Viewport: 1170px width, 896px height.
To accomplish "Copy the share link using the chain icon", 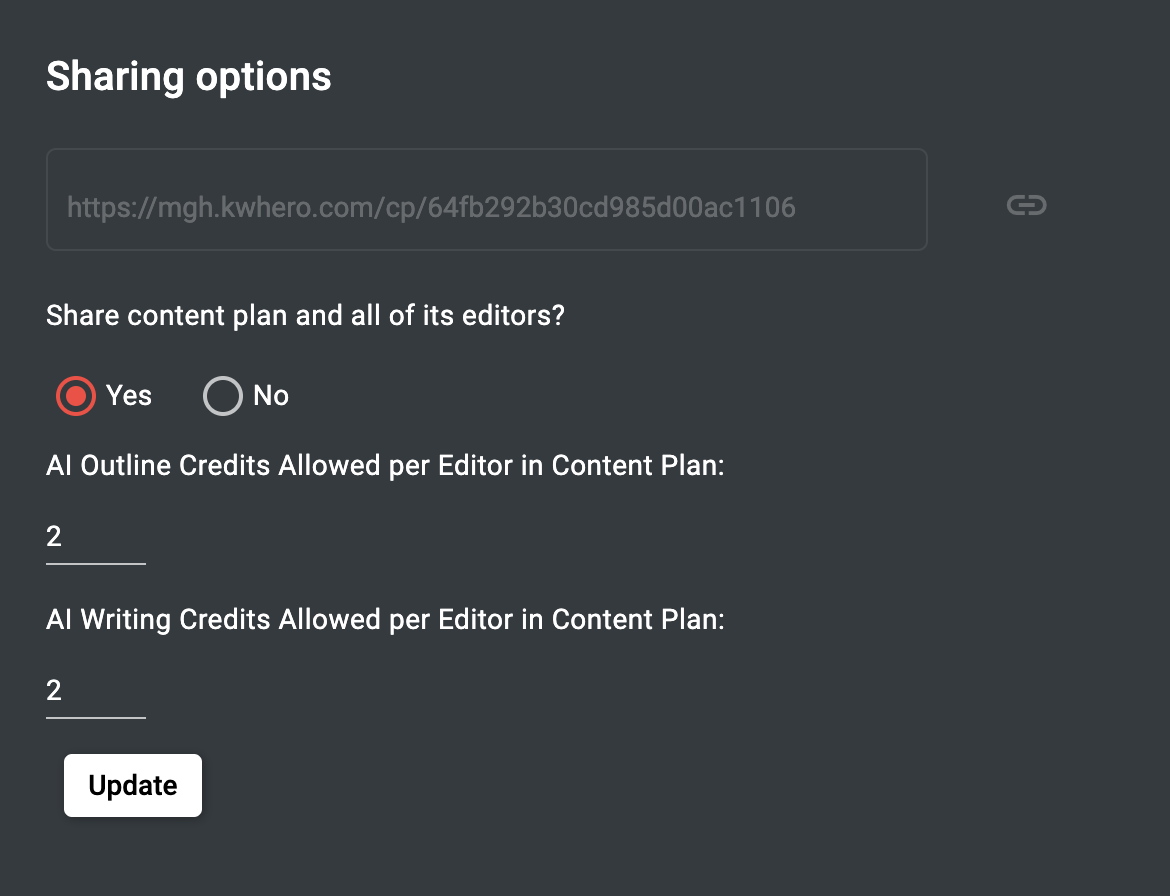I will [1027, 205].
